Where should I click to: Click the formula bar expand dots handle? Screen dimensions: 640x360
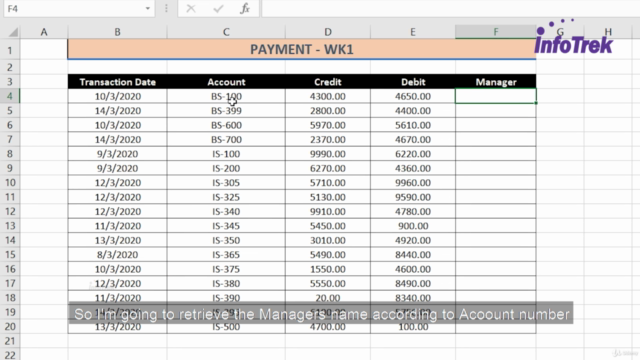166,9
